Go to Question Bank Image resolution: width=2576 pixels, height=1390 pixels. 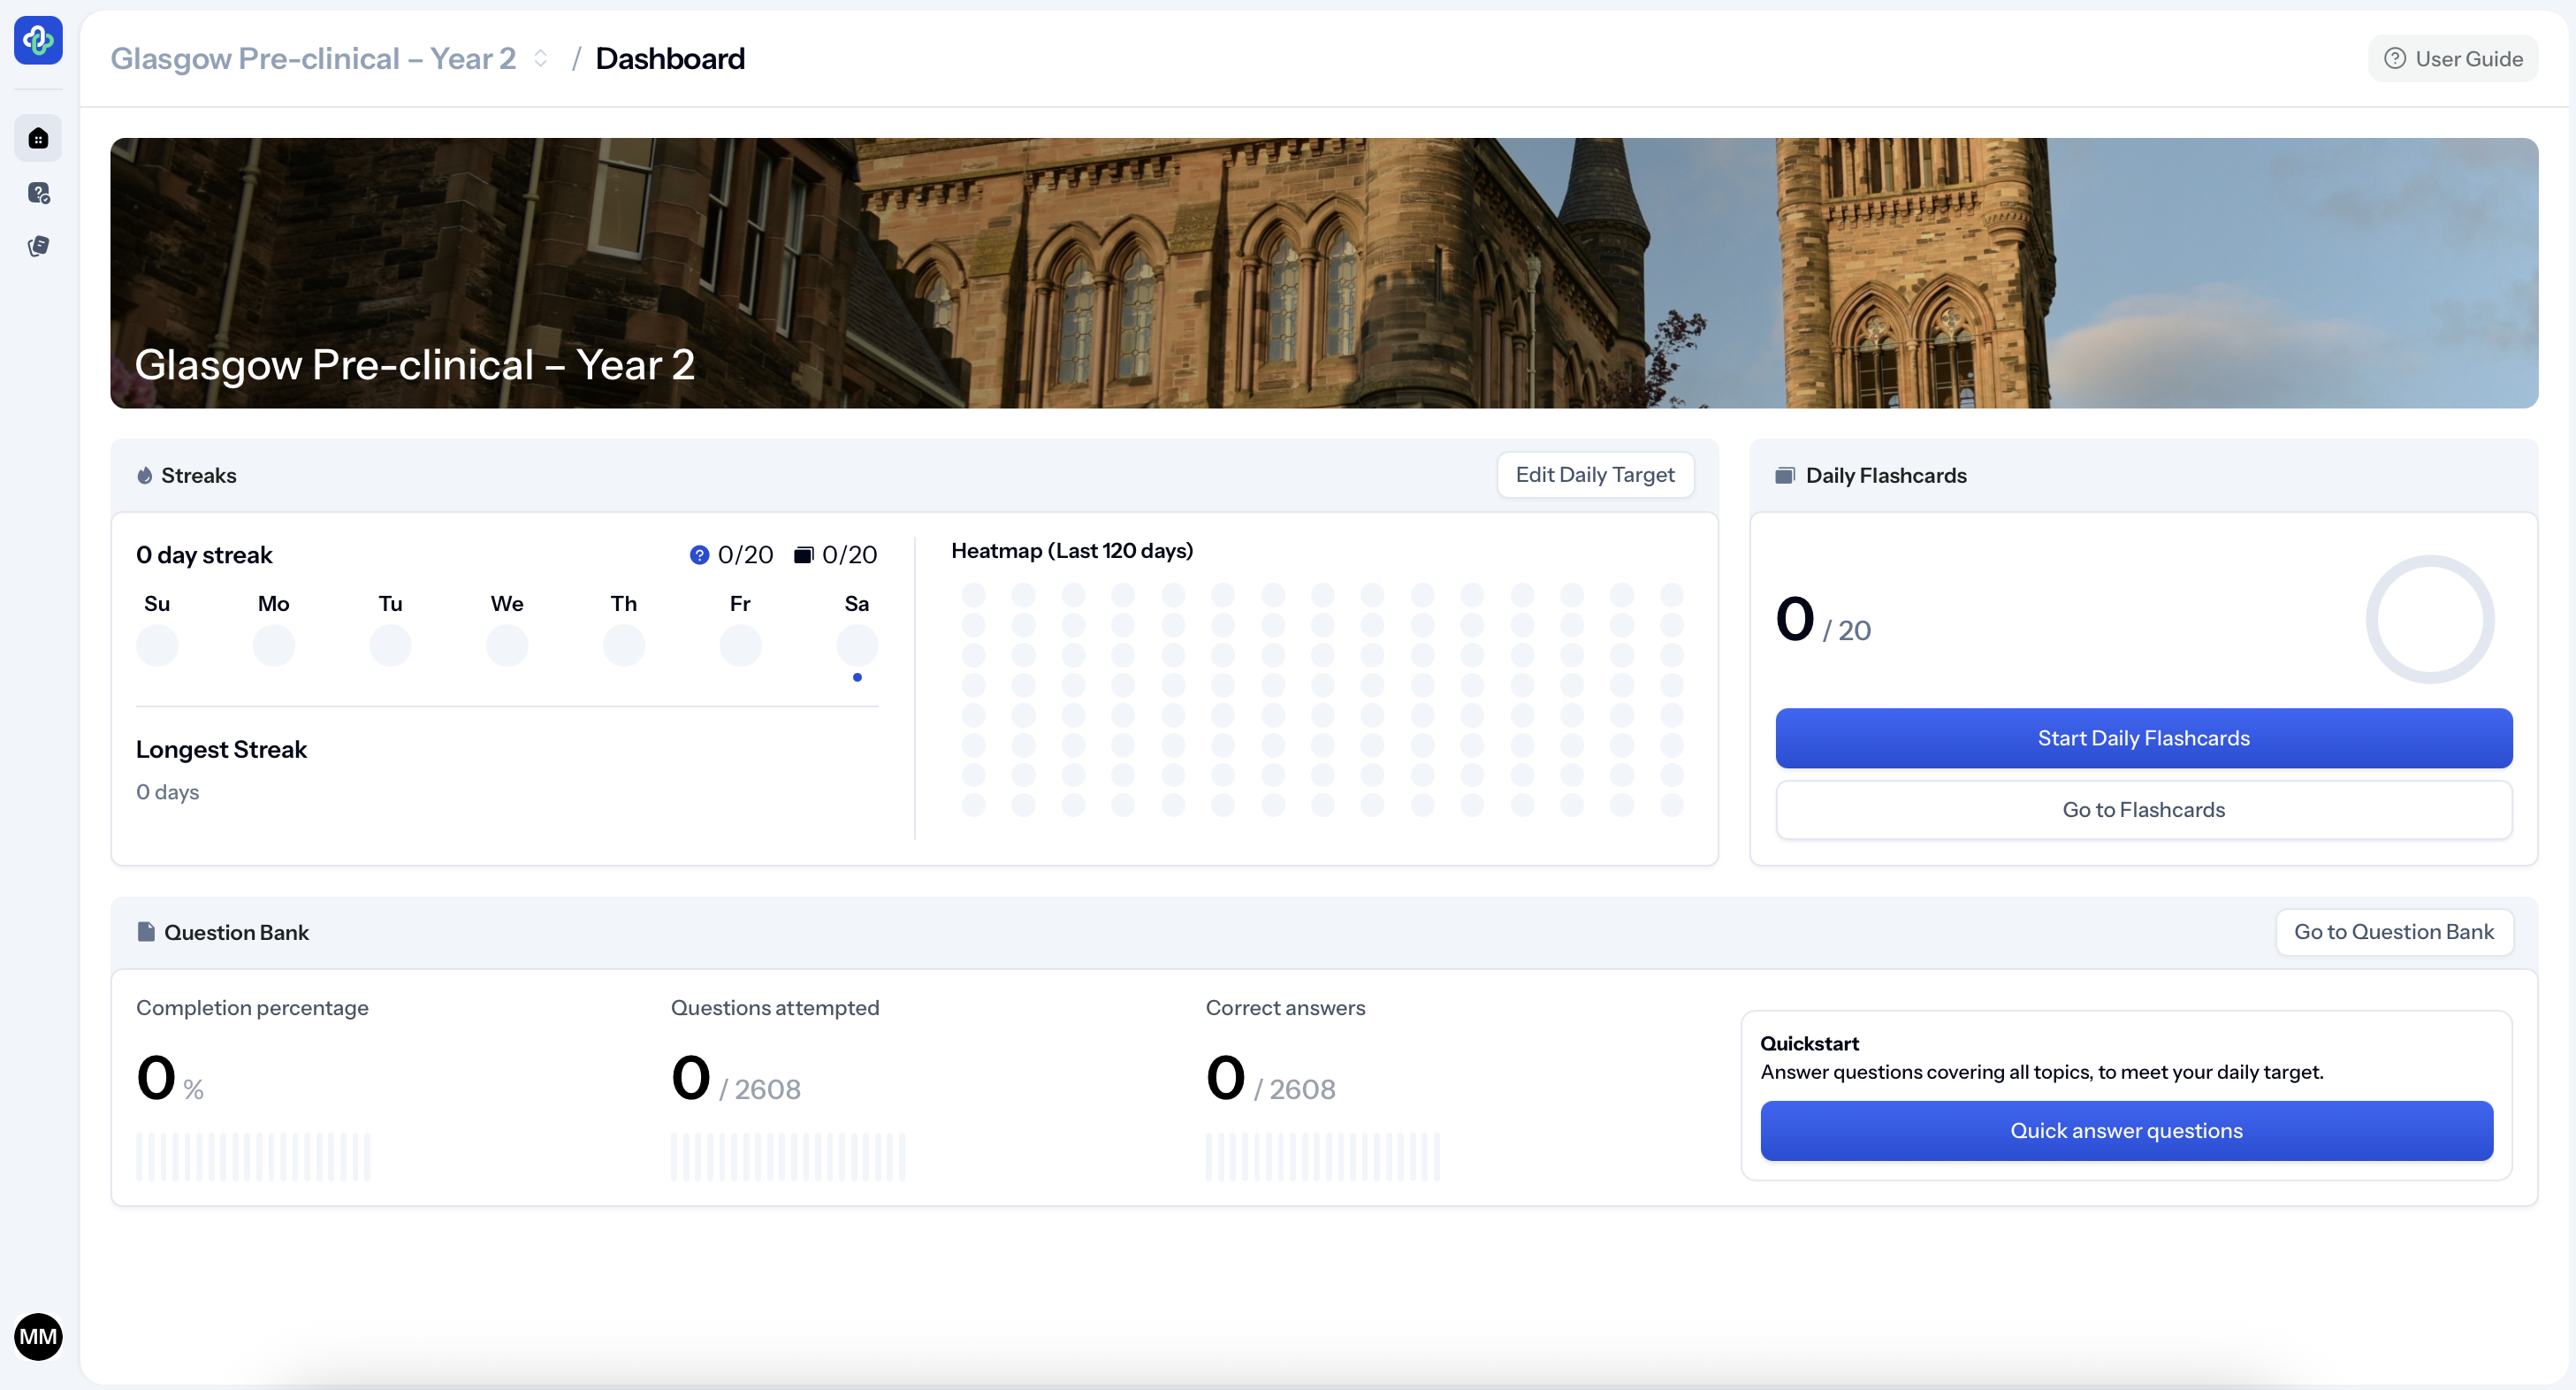pyautogui.click(x=2393, y=932)
